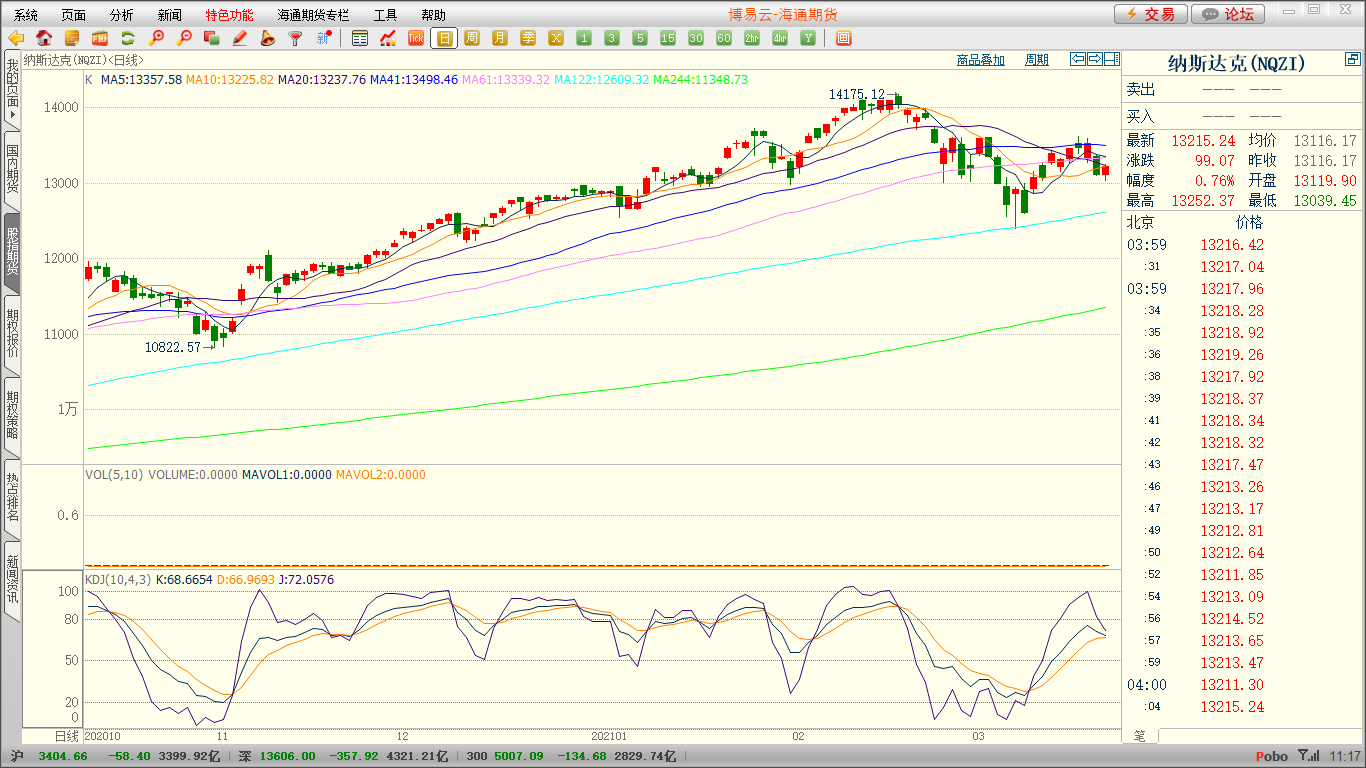Image resolution: width=1366 pixels, height=768 pixels.
Task: Zoom in with the plus magnifier
Action: [156, 38]
